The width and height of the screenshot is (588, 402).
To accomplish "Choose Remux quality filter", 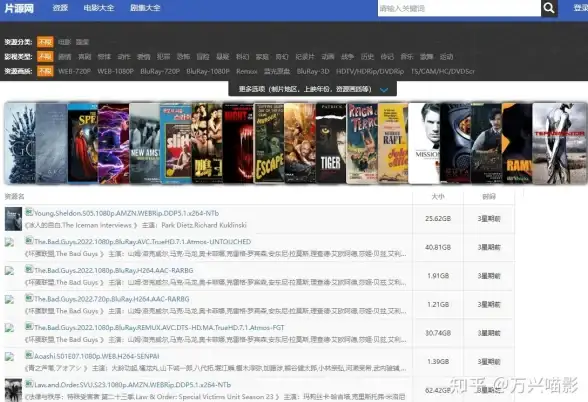I will click(x=247, y=71).
